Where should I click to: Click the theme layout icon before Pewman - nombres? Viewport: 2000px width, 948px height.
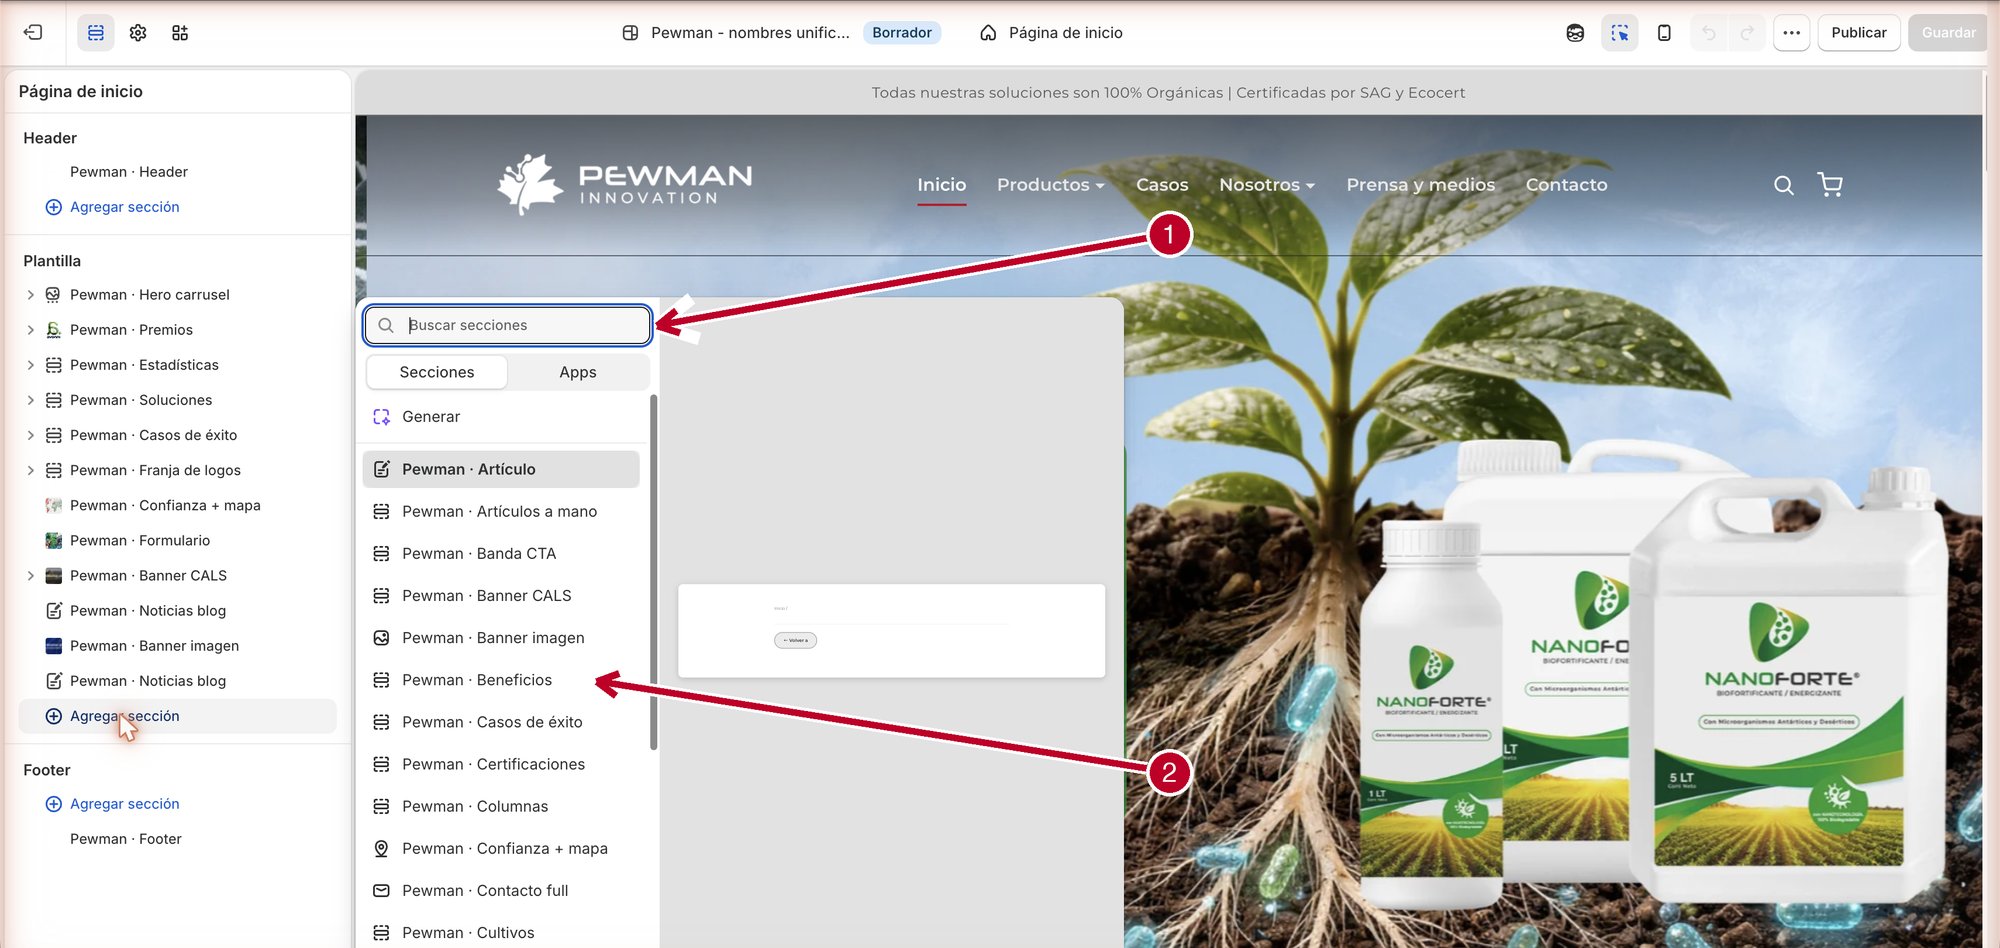point(630,33)
